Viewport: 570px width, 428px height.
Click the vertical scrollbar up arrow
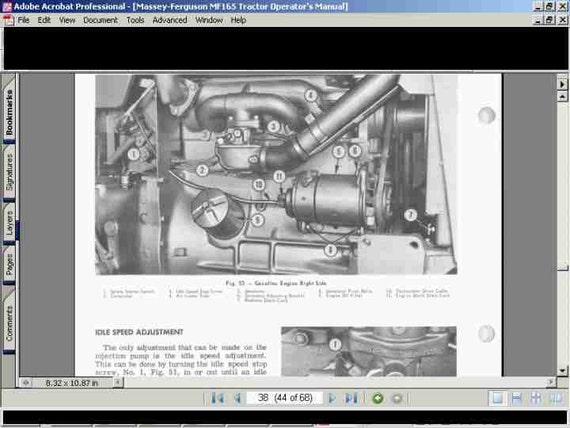pos(562,97)
